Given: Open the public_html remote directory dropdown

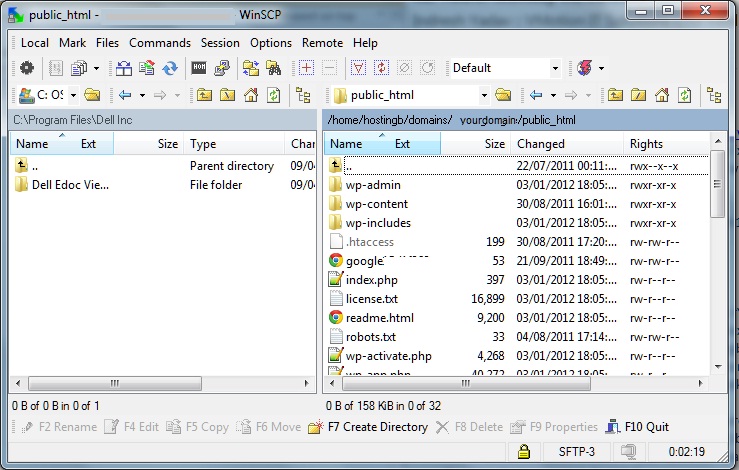Looking at the screenshot, I should 484,95.
